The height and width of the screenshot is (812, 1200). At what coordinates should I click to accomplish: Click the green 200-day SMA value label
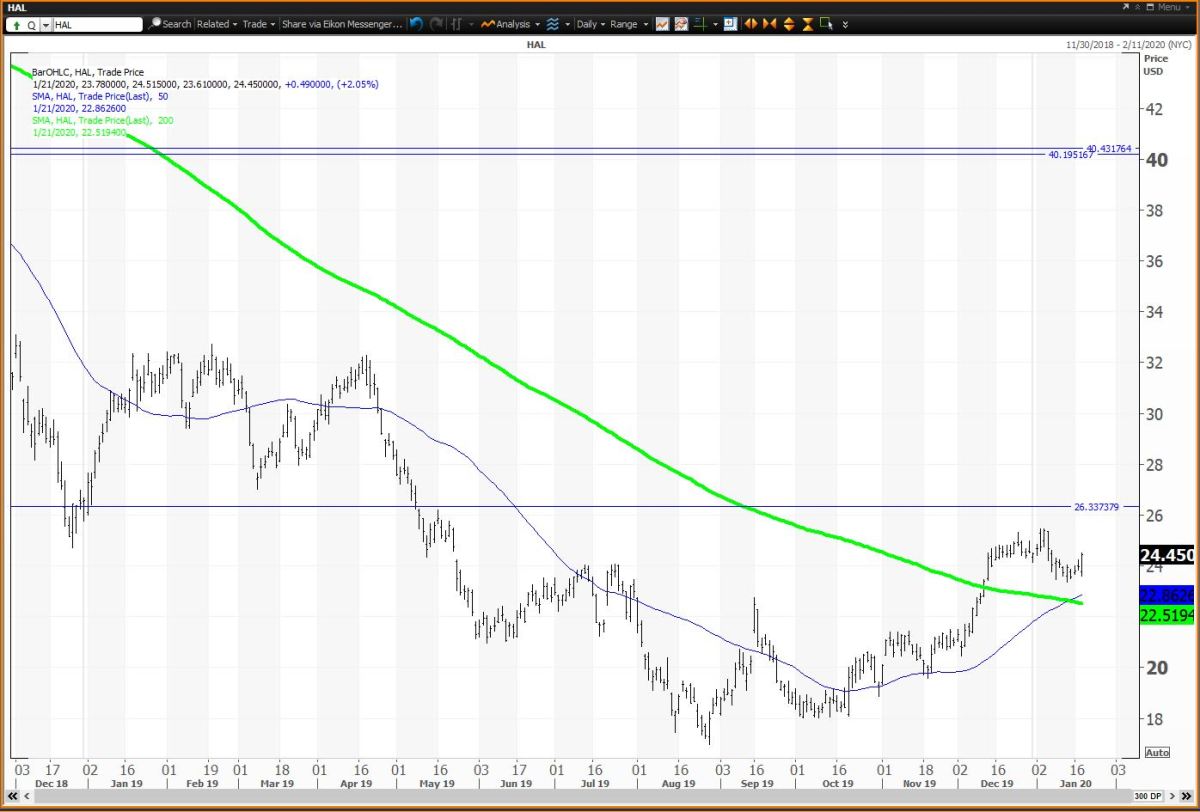[1165, 615]
